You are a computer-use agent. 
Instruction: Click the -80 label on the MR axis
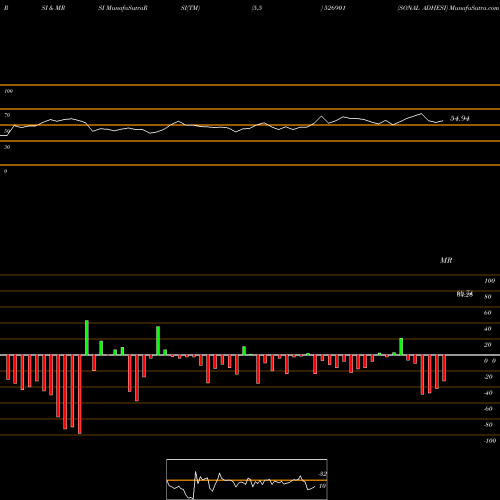488,425
